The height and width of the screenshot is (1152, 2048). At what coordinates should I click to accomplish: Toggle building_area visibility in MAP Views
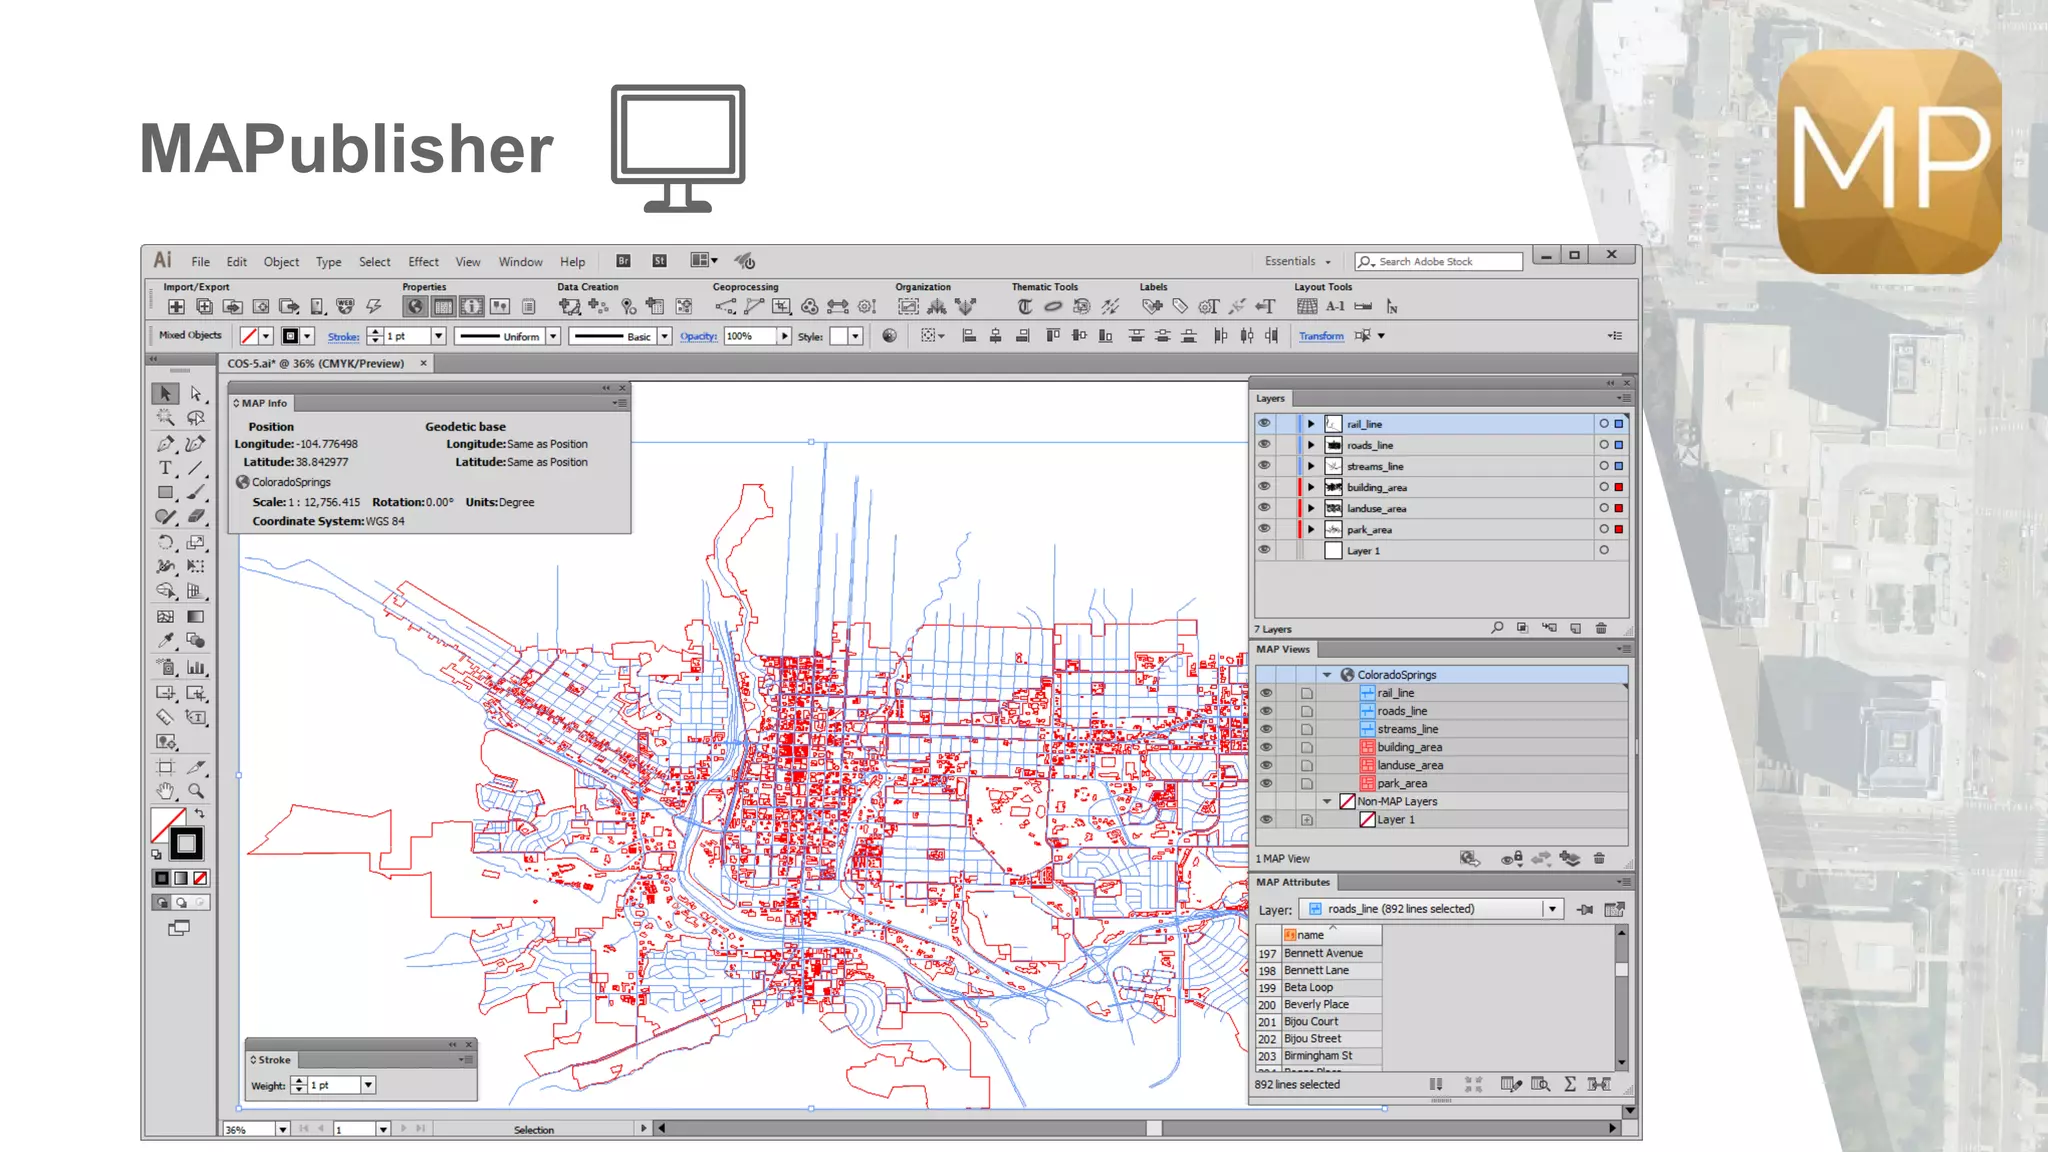[1266, 747]
